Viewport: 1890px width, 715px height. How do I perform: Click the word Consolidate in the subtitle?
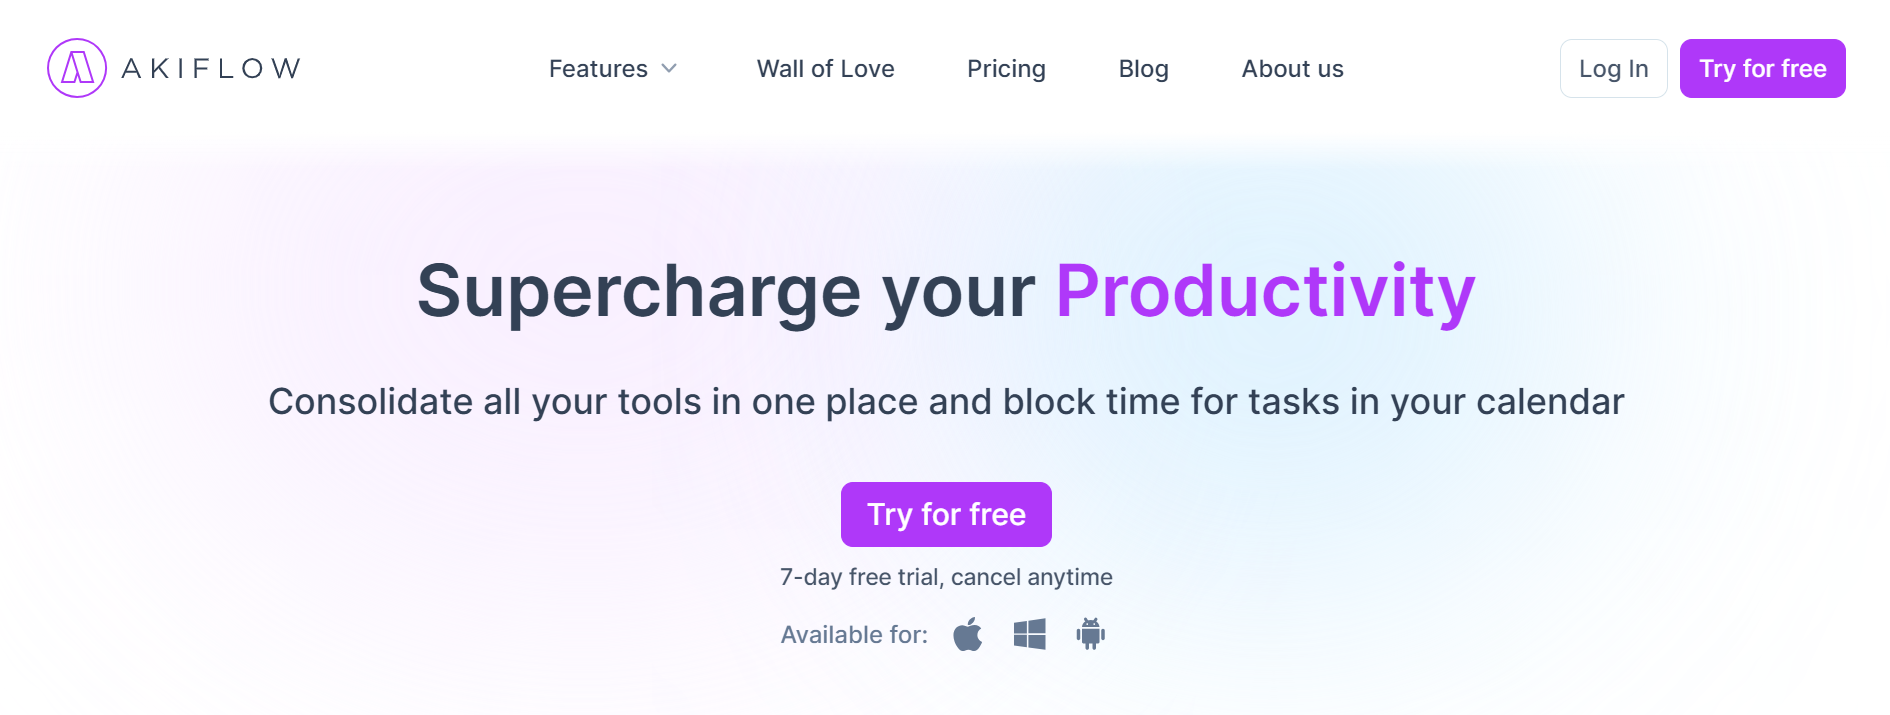click(x=370, y=402)
